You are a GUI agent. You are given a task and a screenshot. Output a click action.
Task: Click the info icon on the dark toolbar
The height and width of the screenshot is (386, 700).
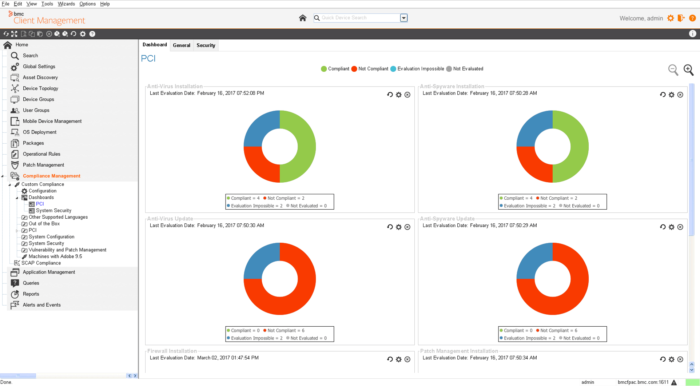[x=692, y=33]
